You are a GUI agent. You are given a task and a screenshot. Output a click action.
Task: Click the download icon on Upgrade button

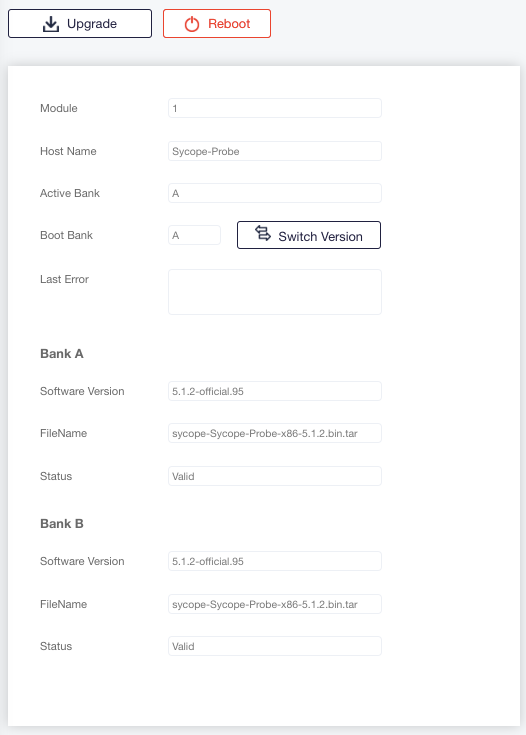point(51,24)
